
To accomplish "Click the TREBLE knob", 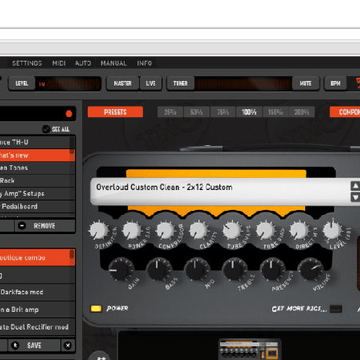I will pyautogui.click(x=235, y=269).
